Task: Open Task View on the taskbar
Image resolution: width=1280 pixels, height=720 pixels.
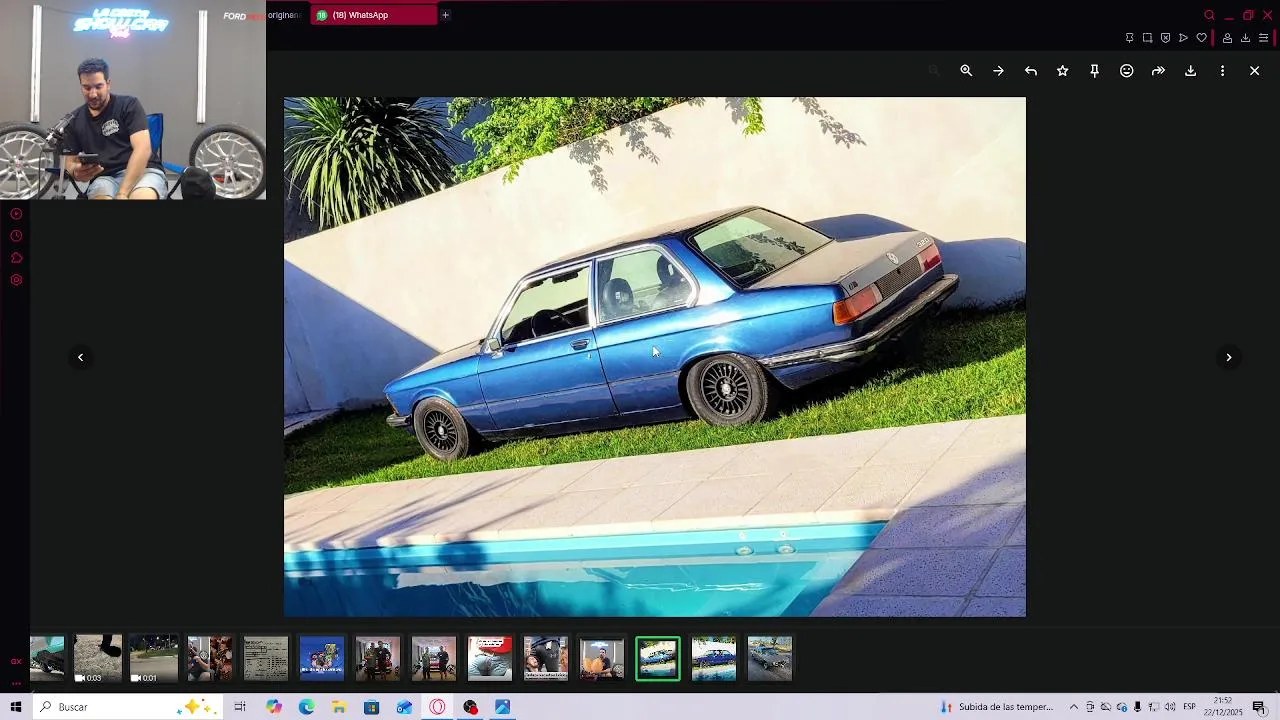Action: pos(240,707)
